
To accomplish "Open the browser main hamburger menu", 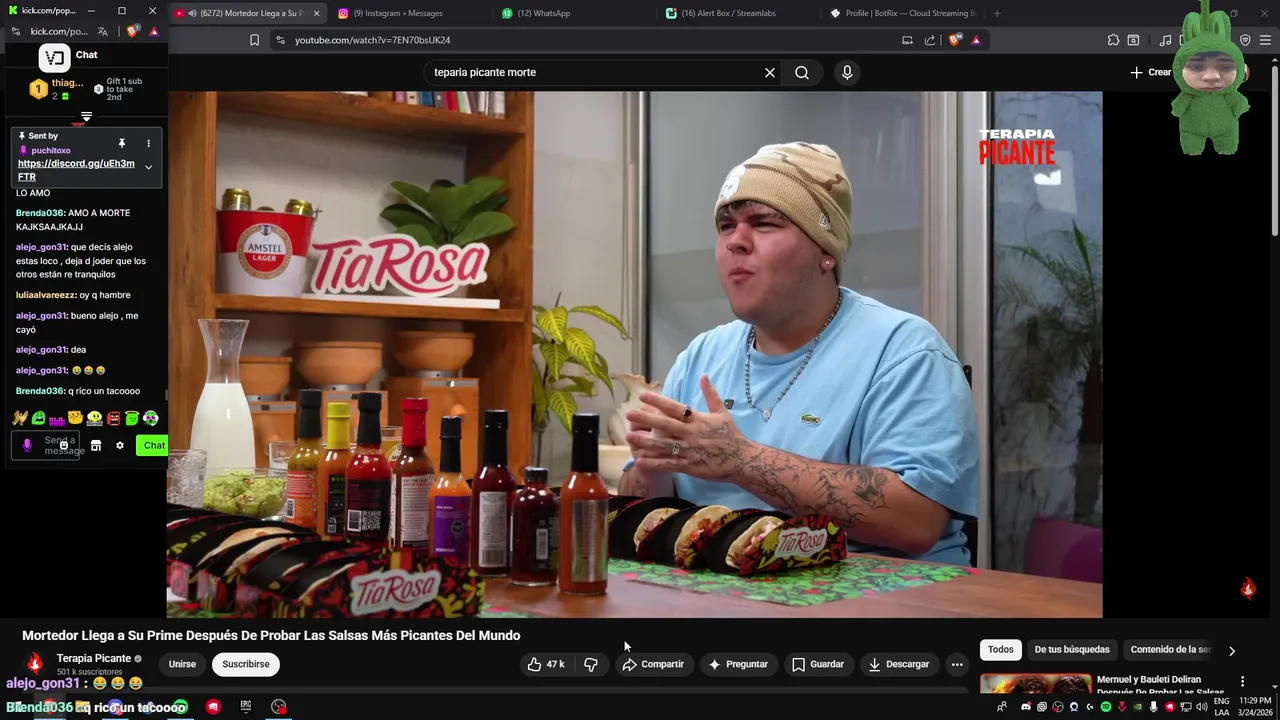I will point(1266,40).
